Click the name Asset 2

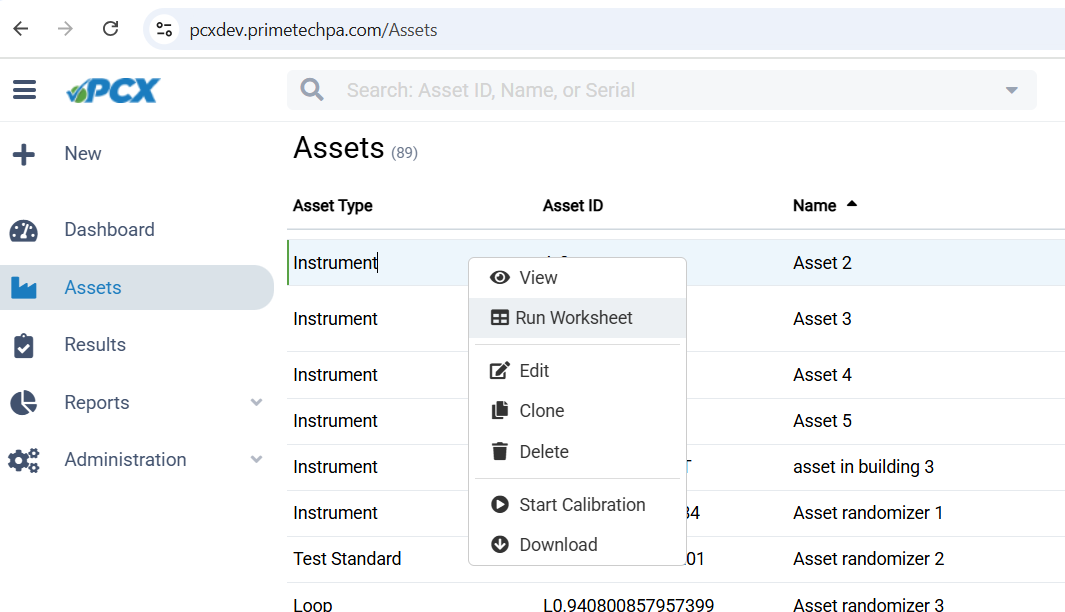pyautogui.click(x=822, y=263)
